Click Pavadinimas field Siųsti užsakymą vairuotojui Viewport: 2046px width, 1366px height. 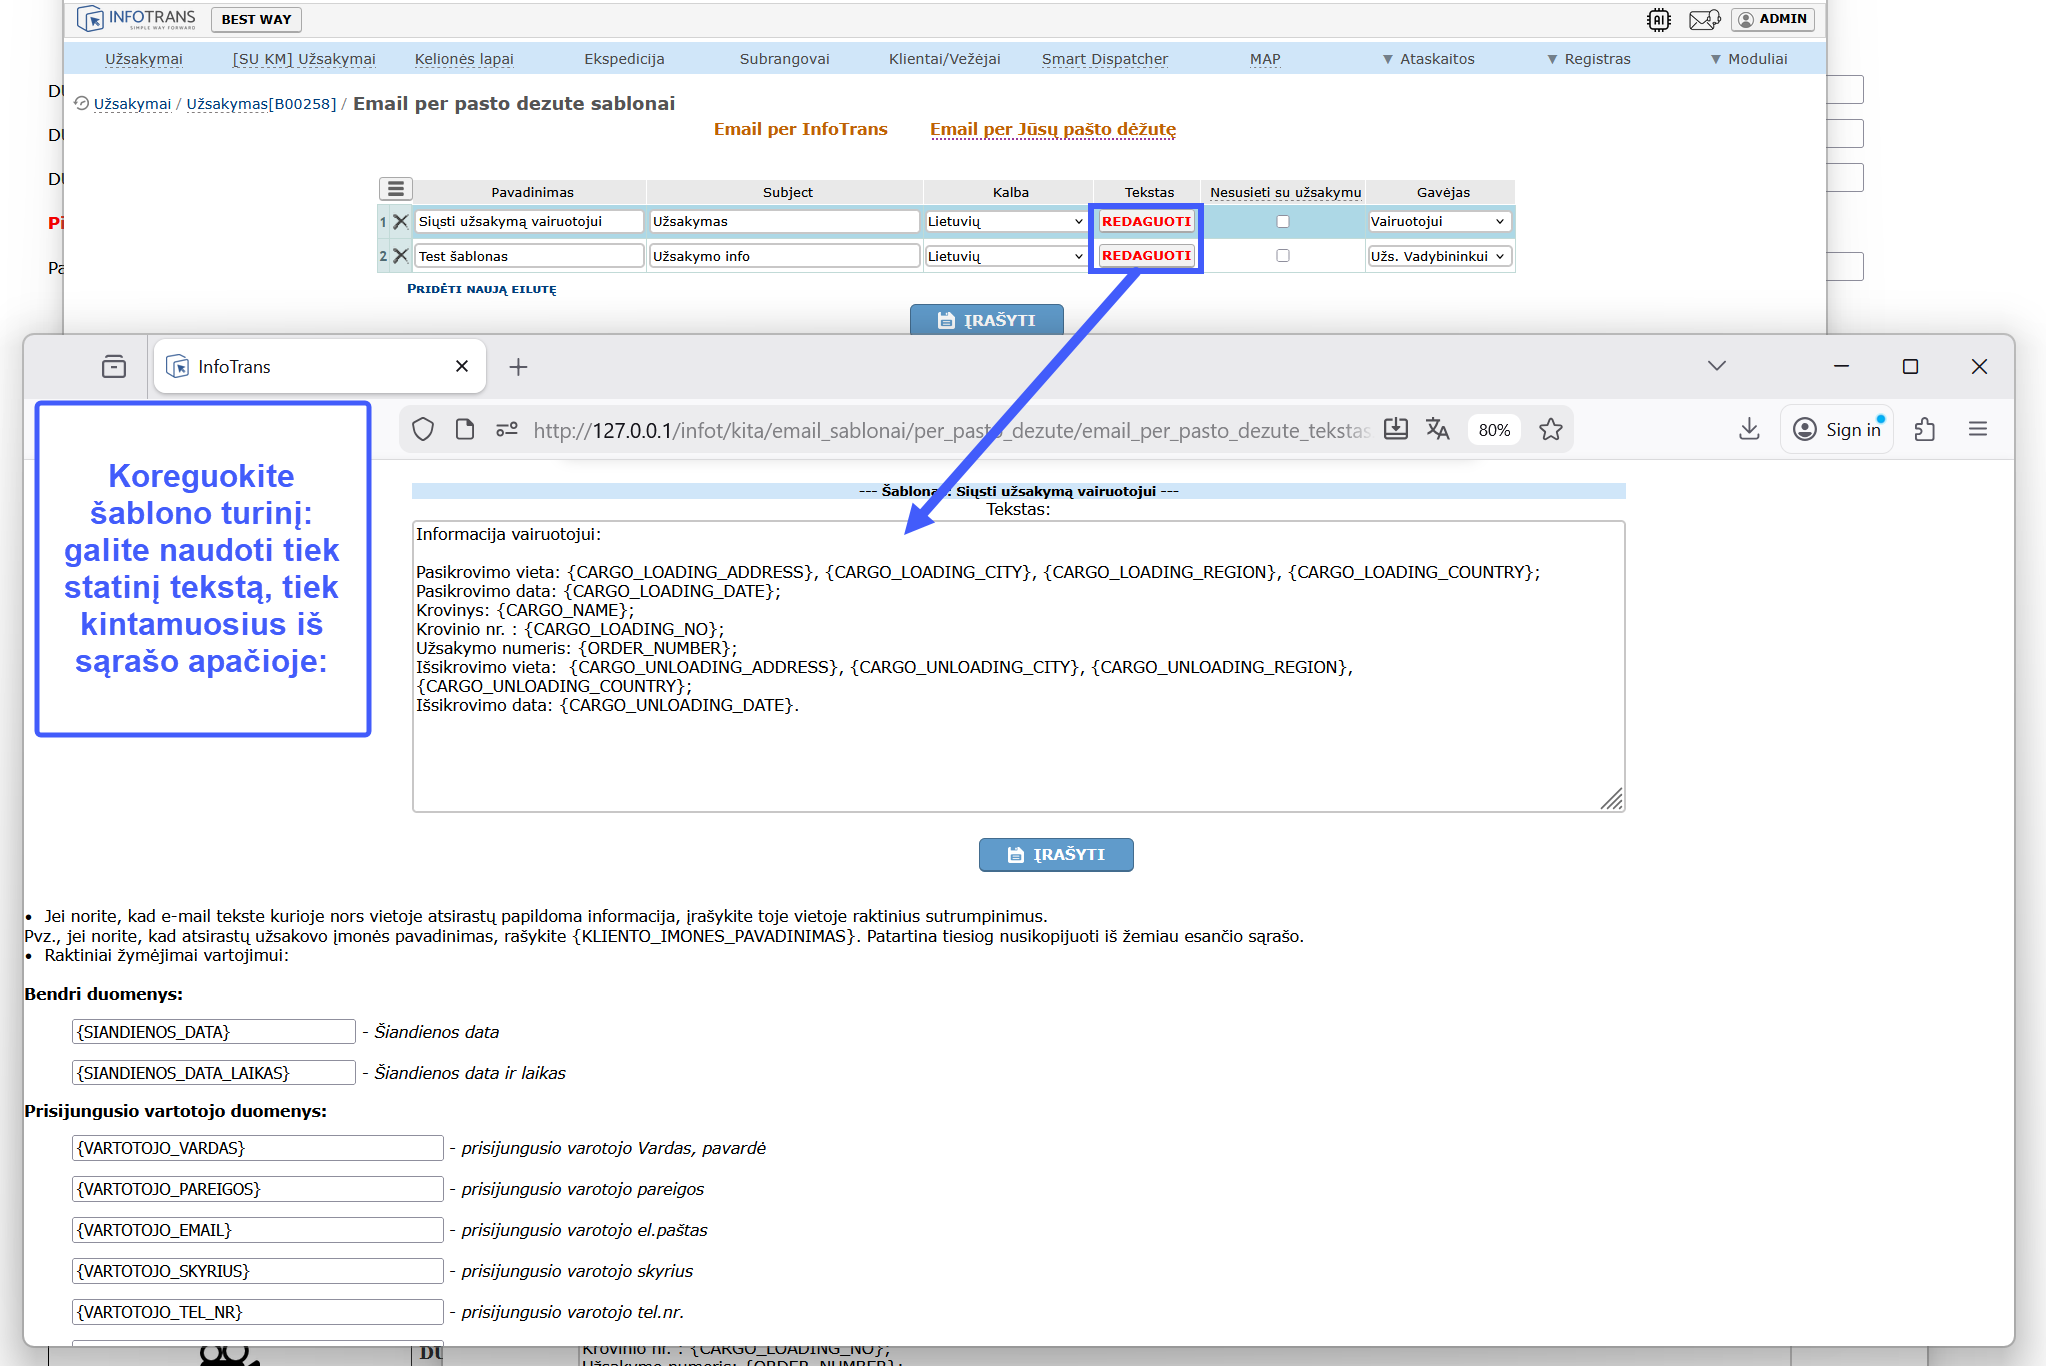click(x=529, y=222)
